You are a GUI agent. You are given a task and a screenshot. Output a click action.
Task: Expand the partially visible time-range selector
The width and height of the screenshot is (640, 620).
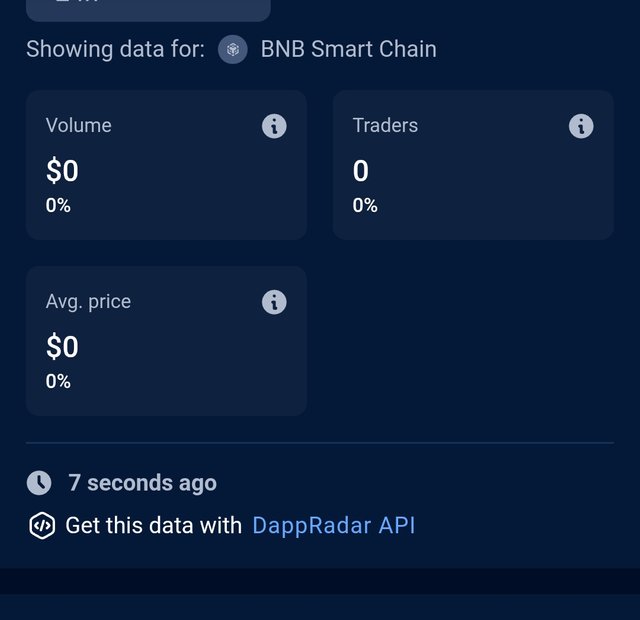148,9
